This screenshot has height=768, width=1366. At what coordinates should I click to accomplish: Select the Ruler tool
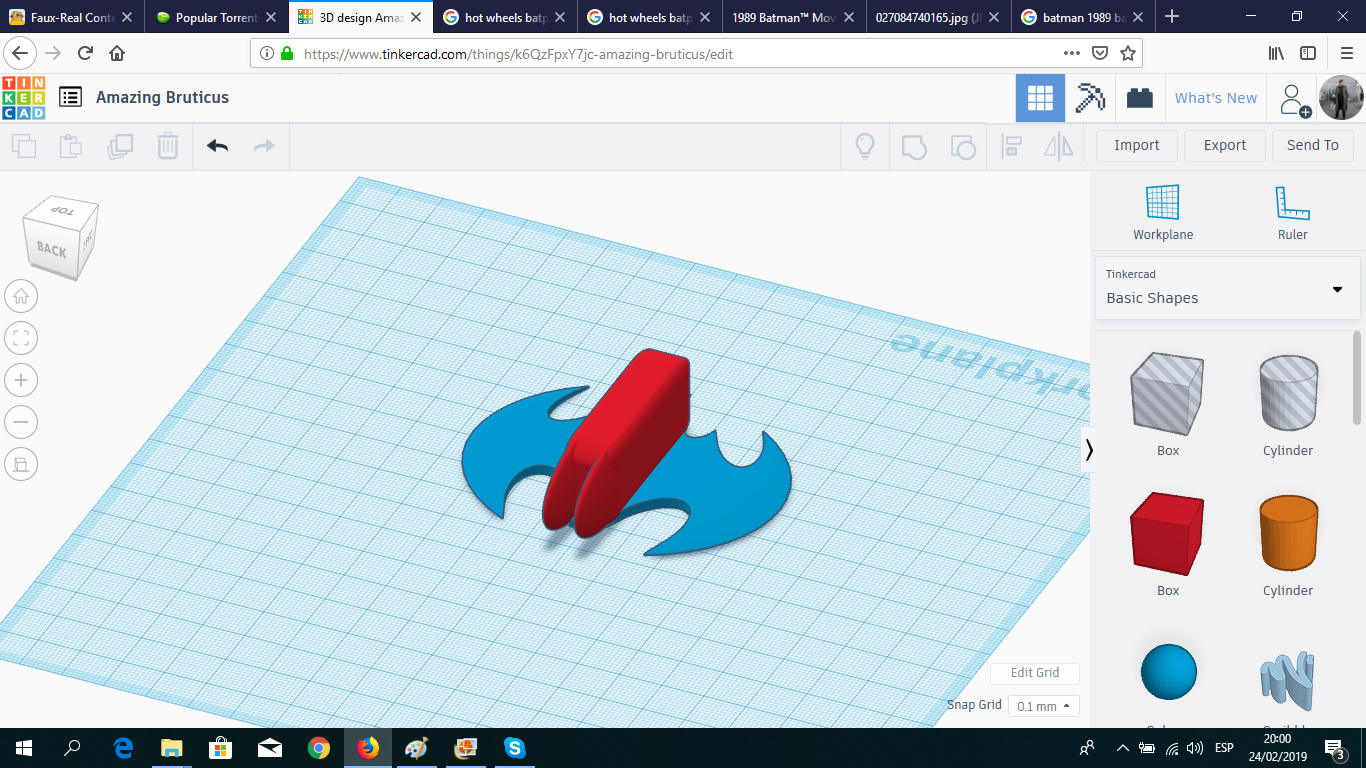[1292, 210]
